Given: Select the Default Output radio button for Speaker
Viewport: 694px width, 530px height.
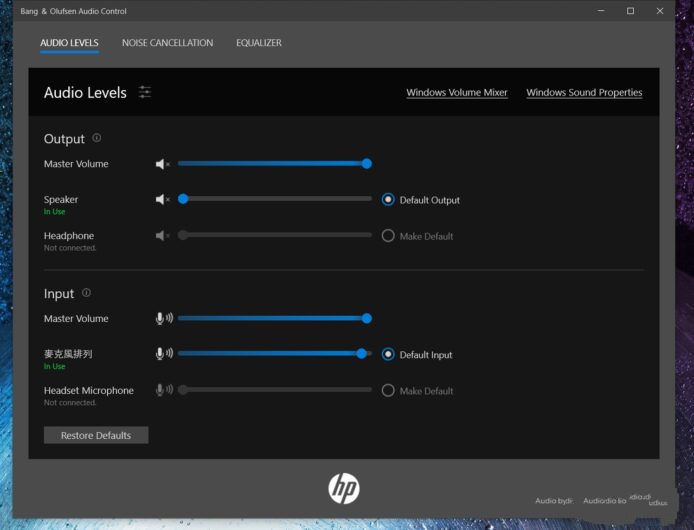Looking at the screenshot, I should tap(388, 200).
